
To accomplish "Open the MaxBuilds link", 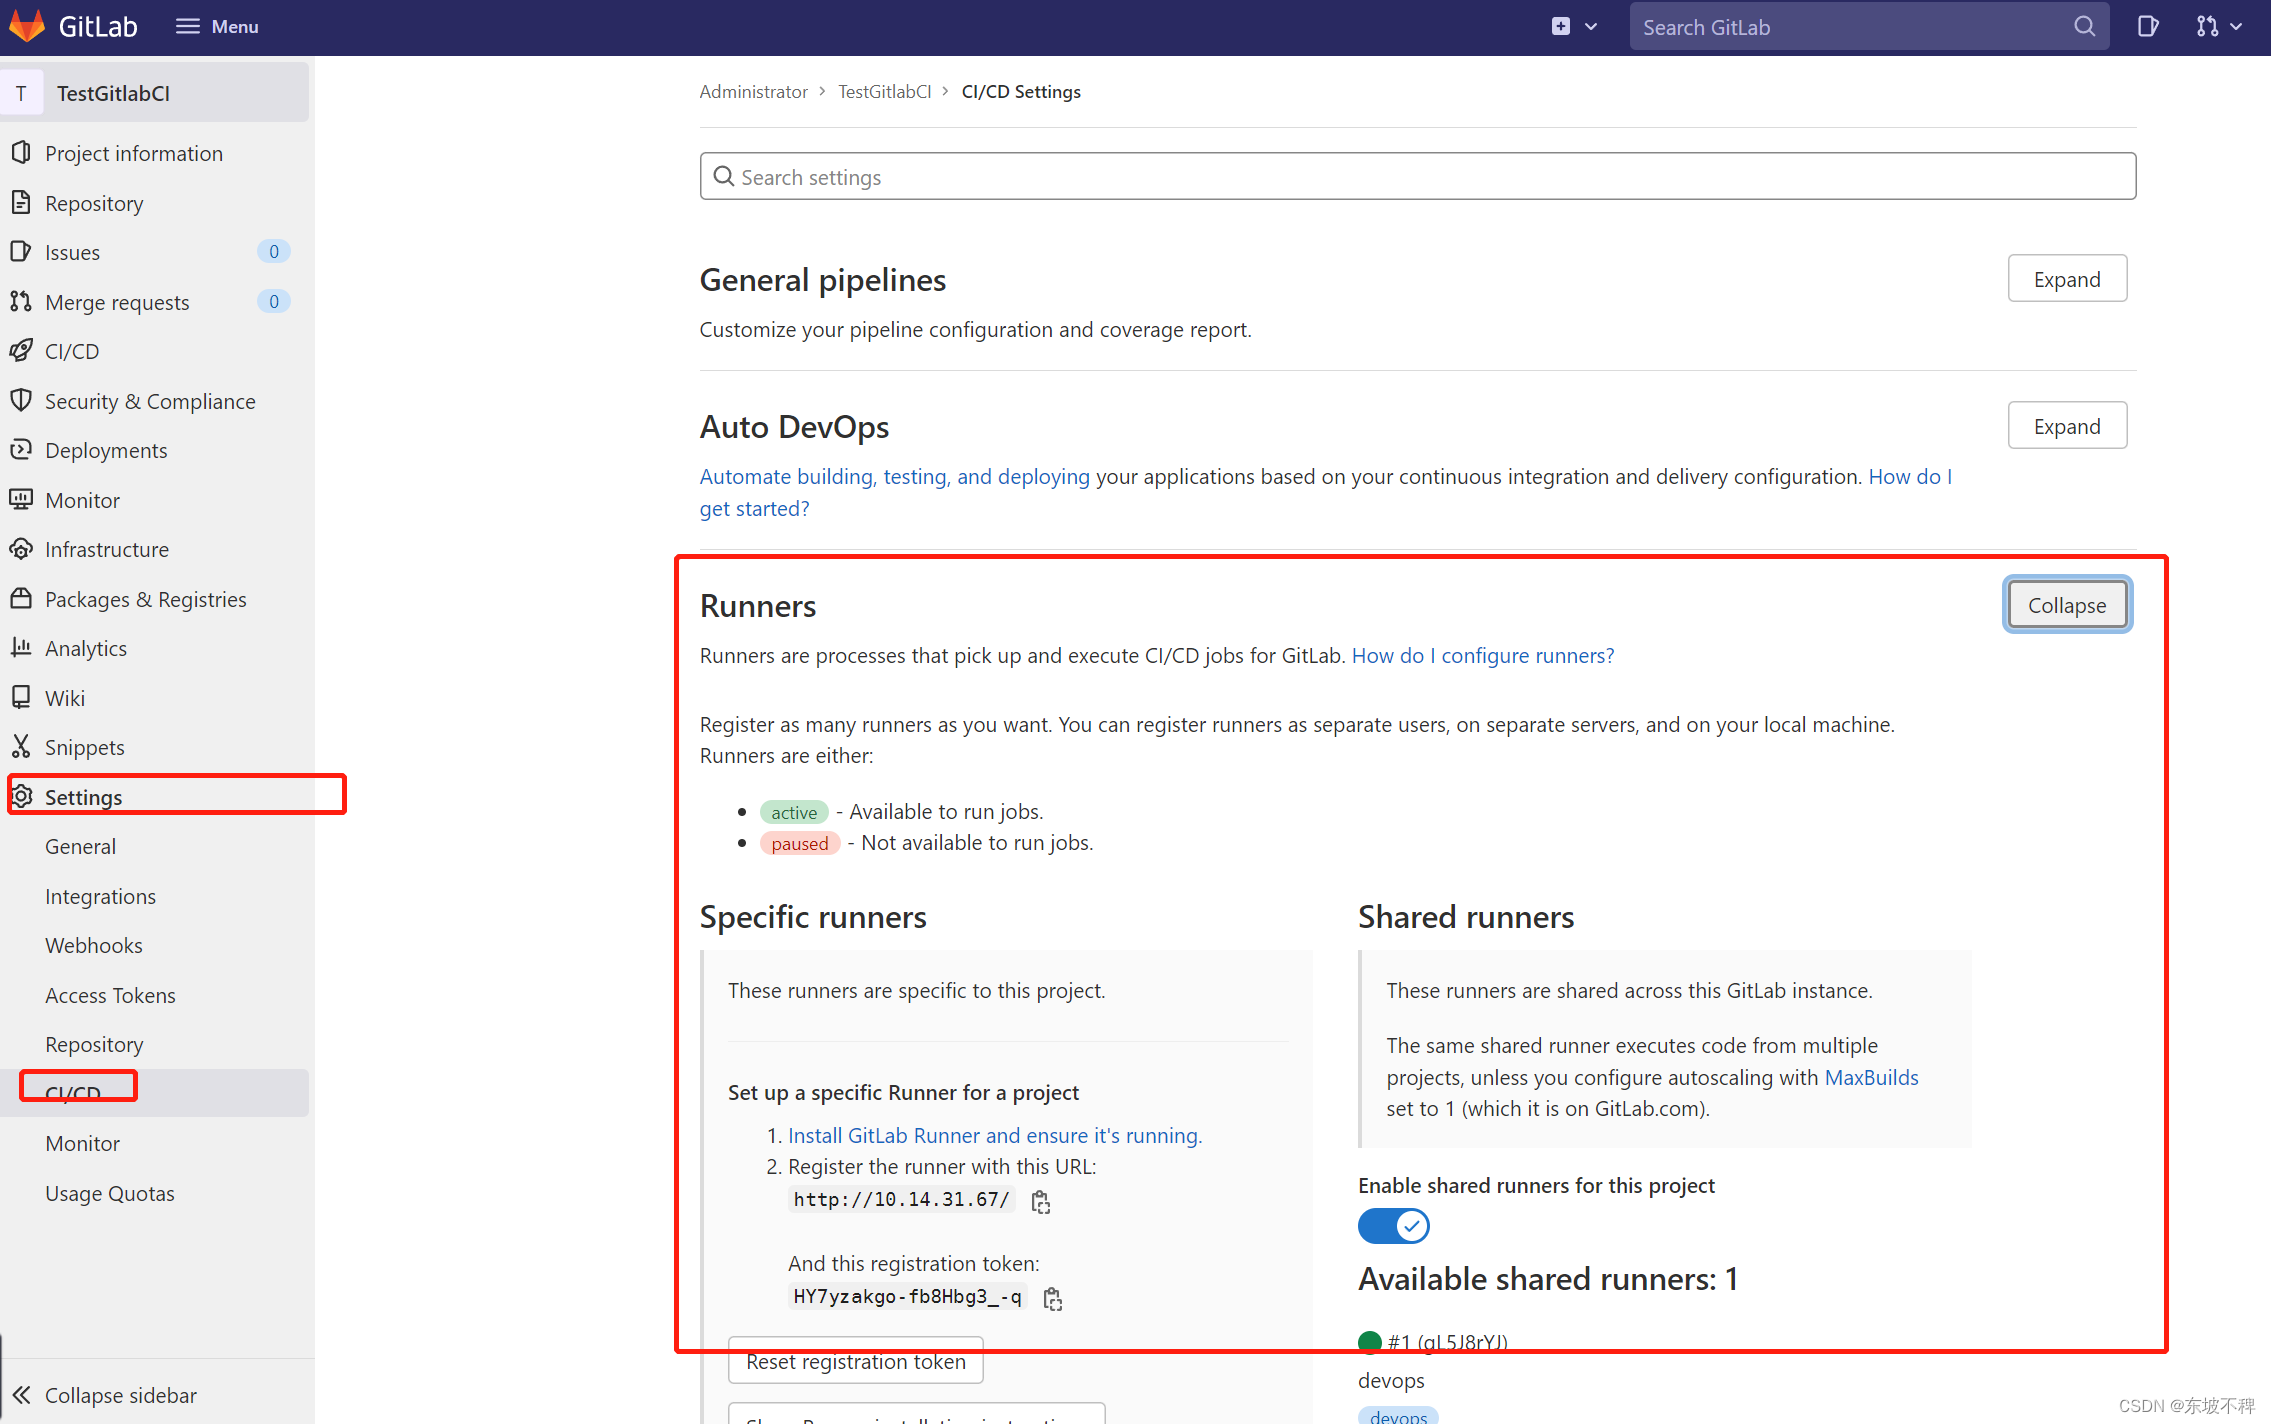I will coord(1872,1077).
